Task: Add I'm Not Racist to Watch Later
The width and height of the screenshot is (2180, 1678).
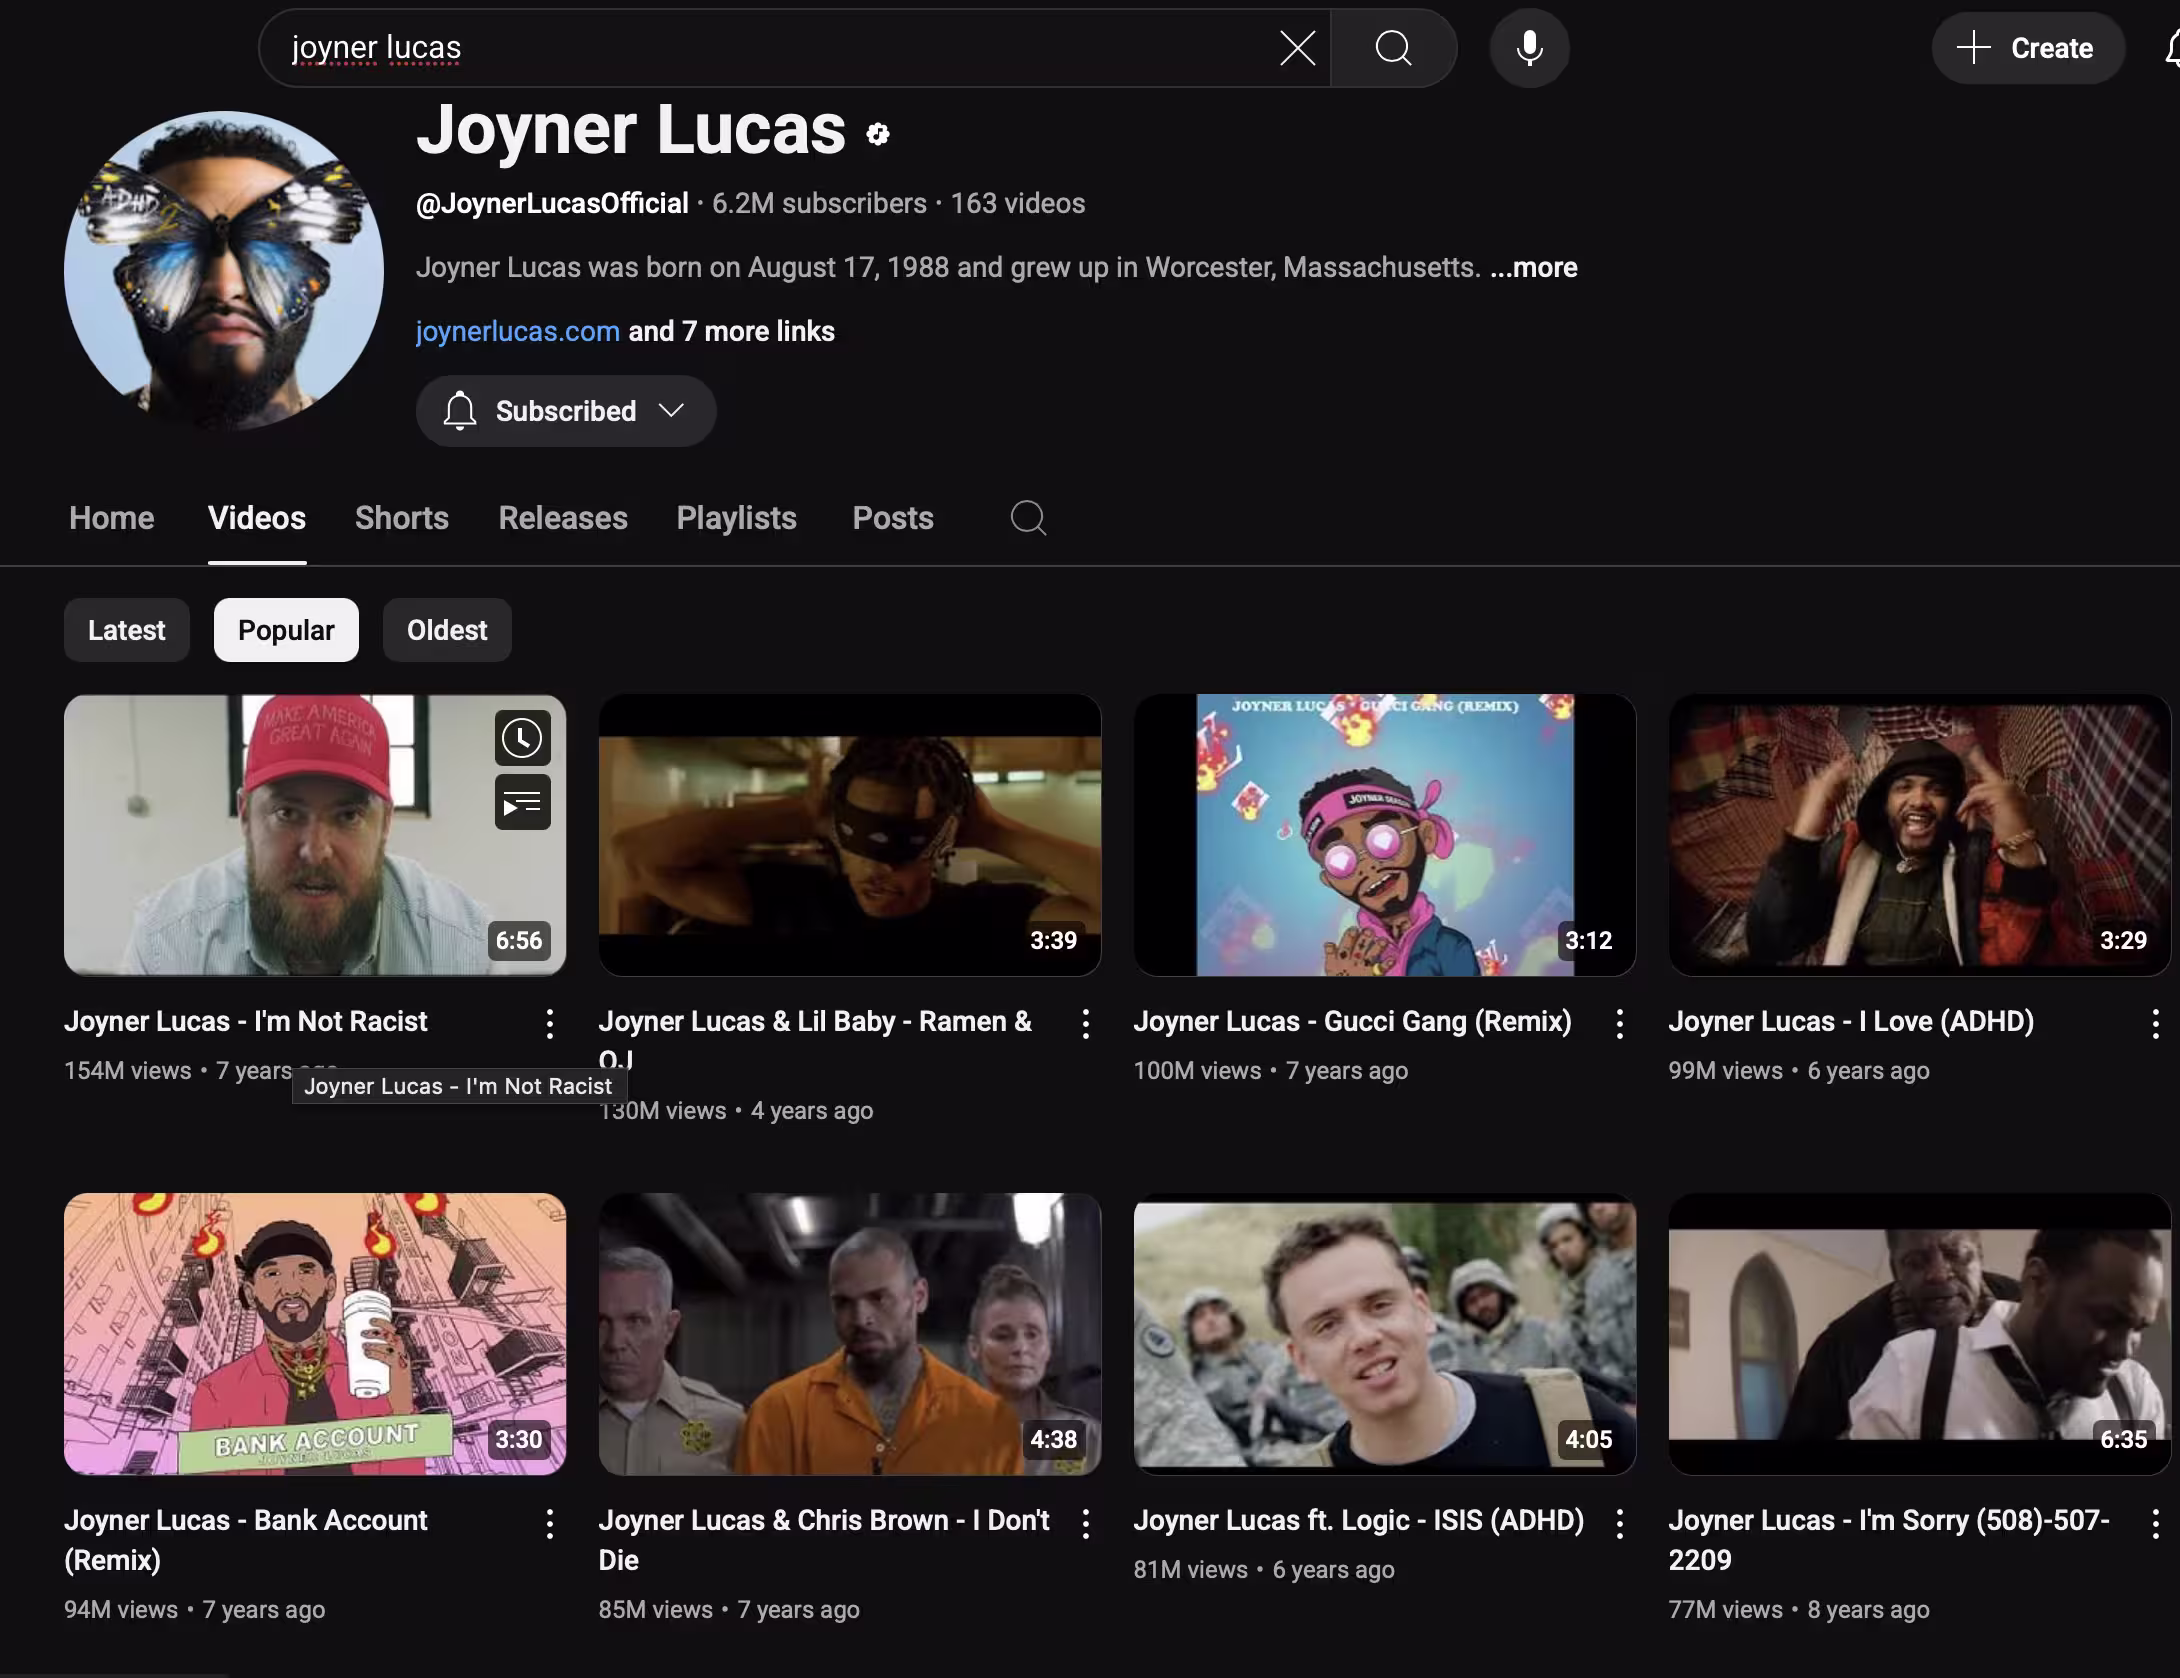Action: click(x=522, y=738)
